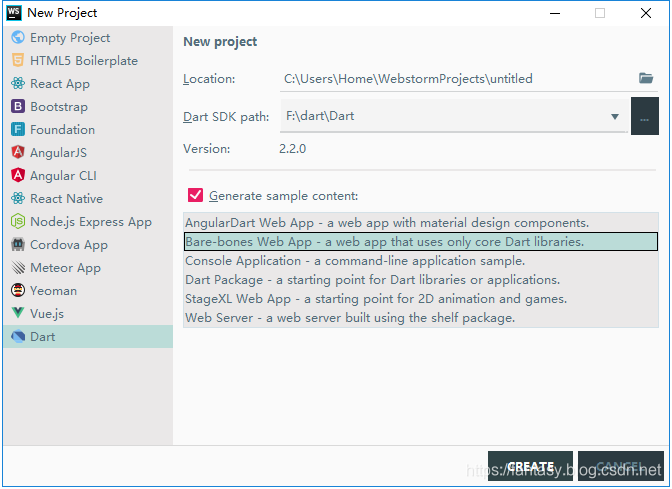Click the CREATE button

(530, 466)
